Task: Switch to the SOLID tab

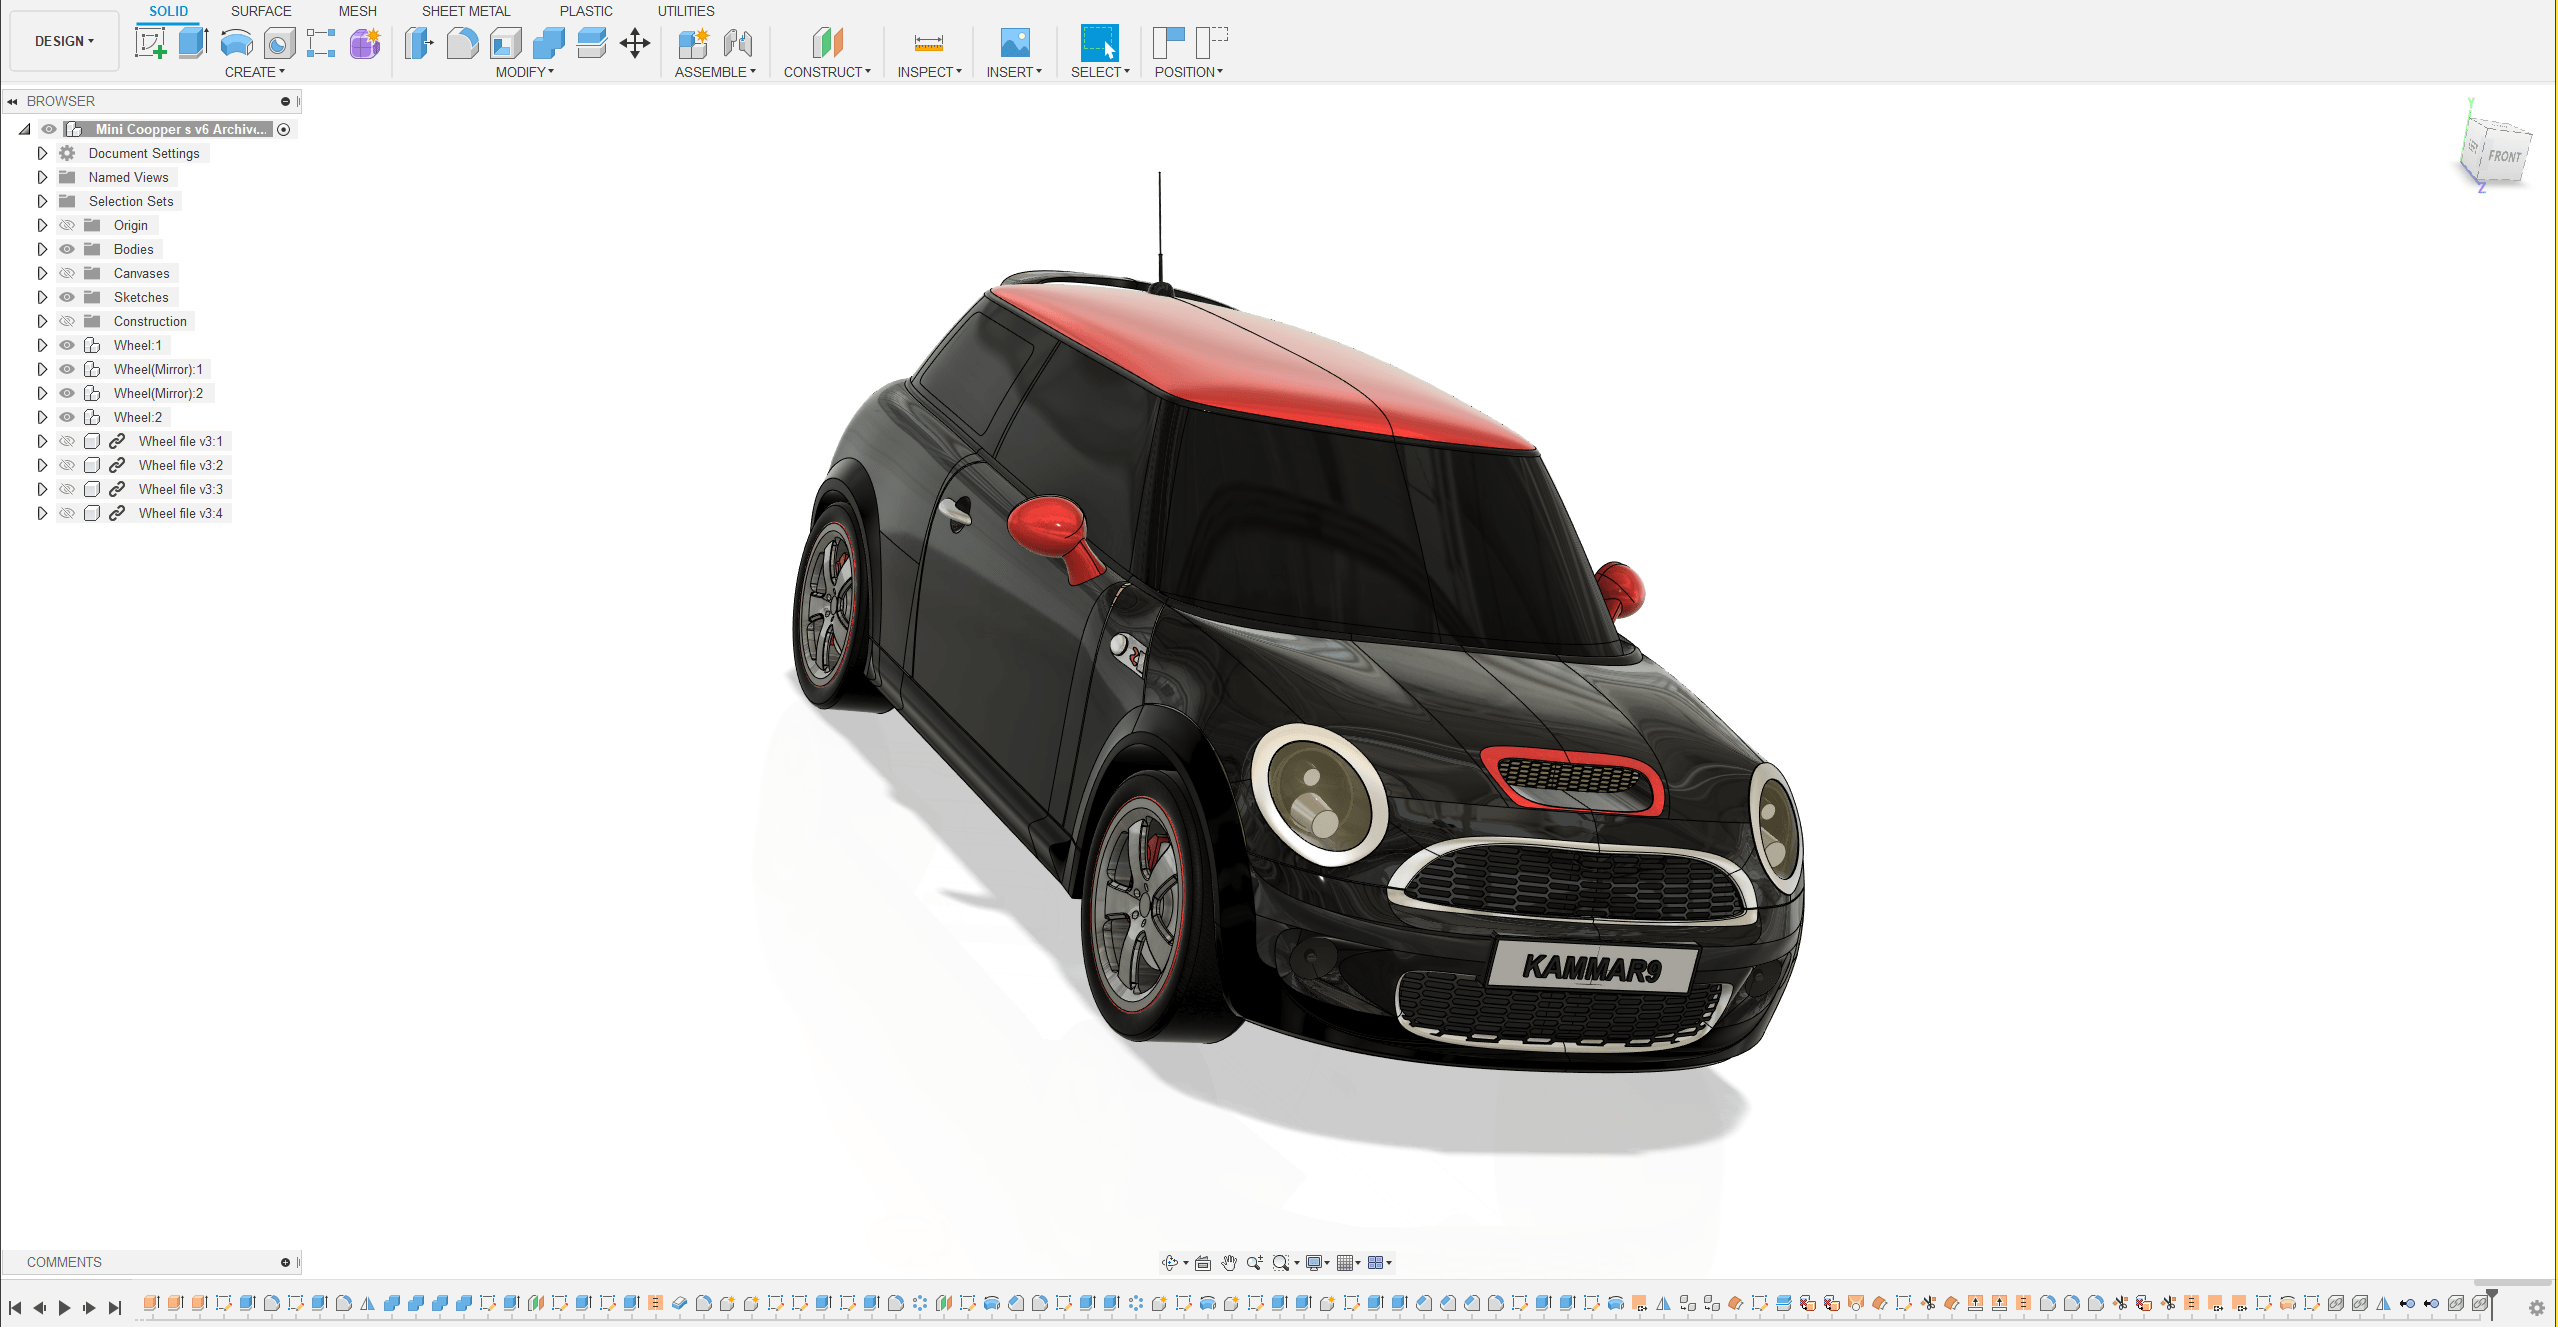Action: [x=168, y=11]
